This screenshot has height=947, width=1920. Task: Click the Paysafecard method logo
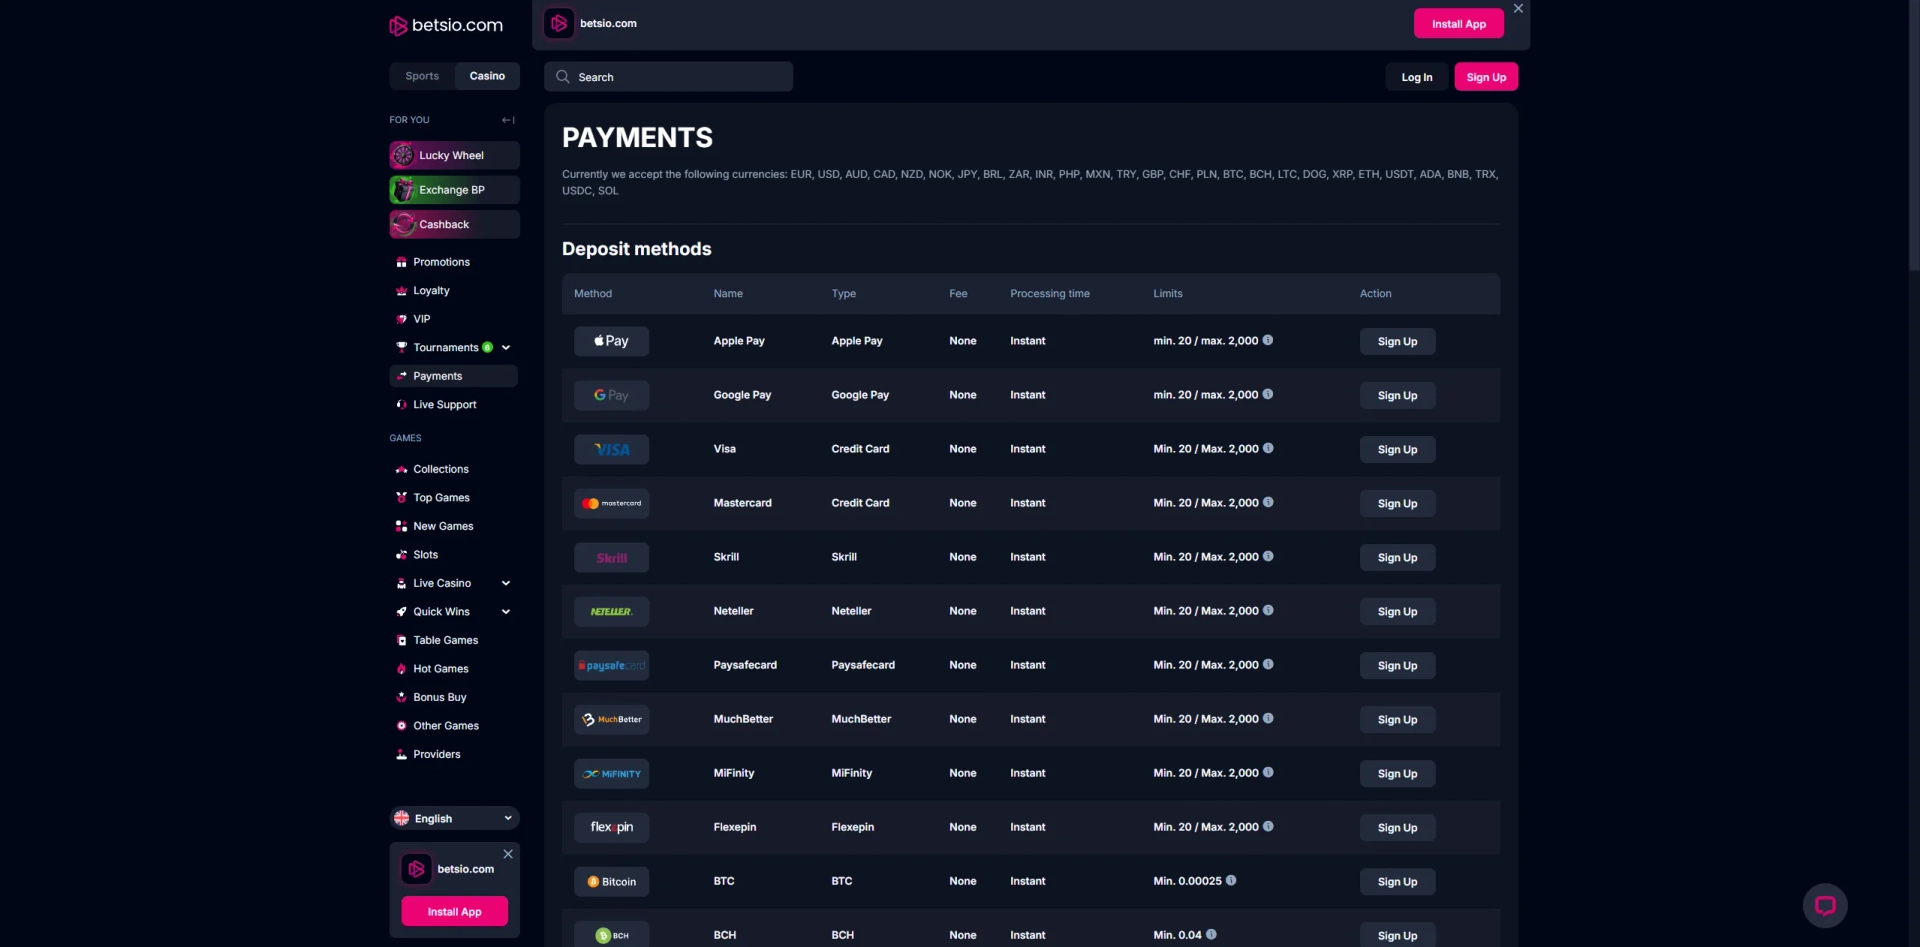(x=611, y=665)
